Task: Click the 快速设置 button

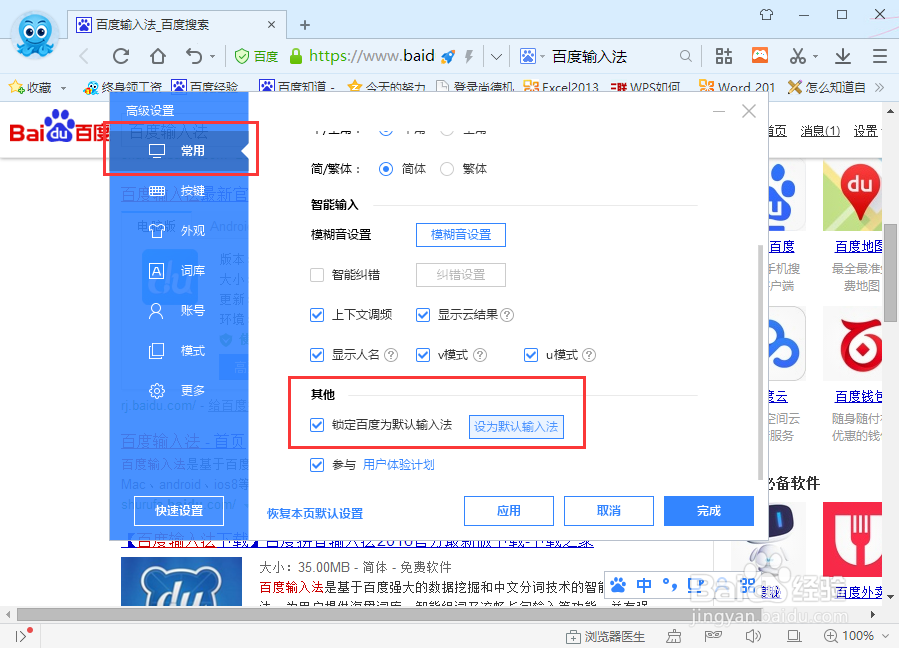Action: point(179,511)
